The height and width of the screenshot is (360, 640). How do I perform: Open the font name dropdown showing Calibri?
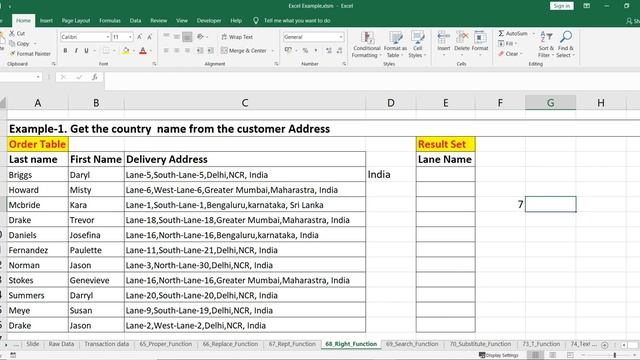click(108, 37)
